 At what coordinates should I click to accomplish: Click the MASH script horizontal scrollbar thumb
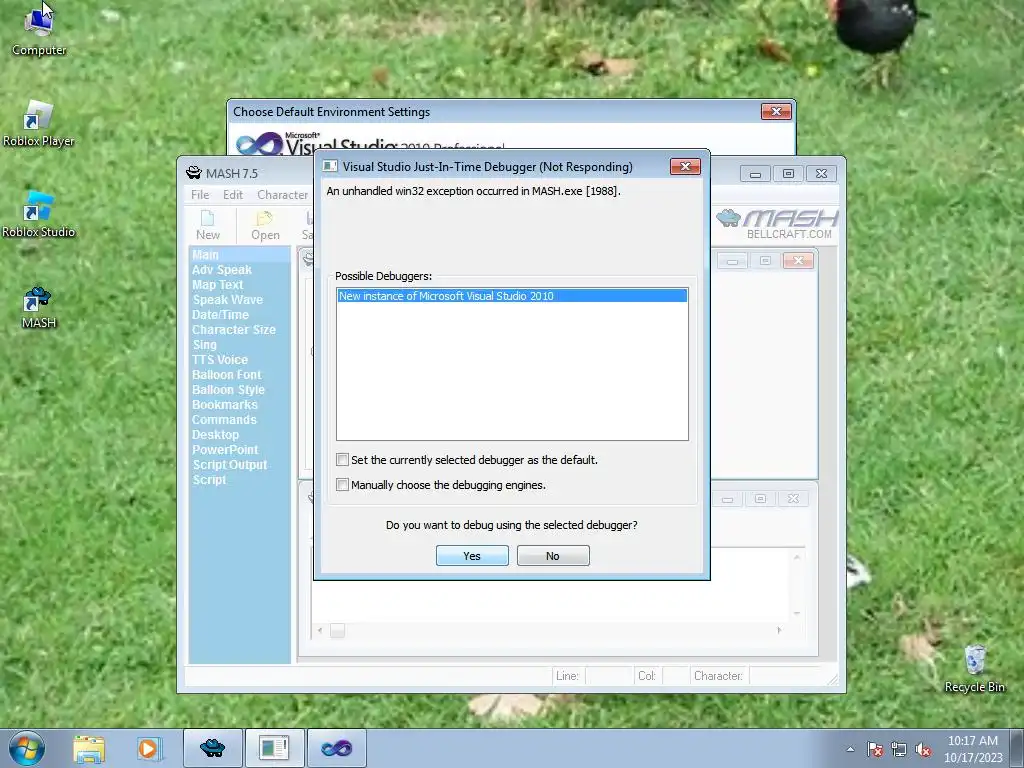337,631
